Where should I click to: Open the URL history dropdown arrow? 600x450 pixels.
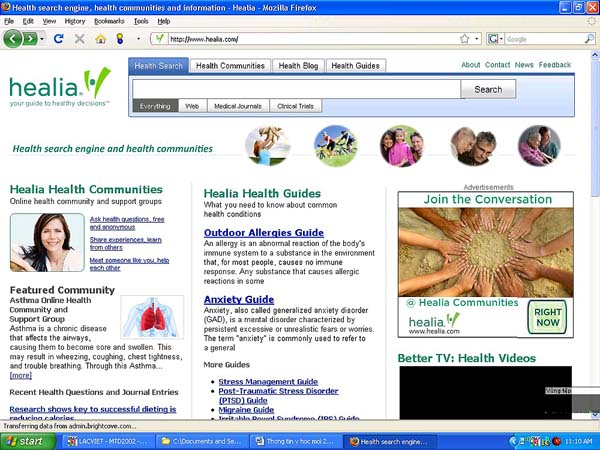[x=477, y=39]
